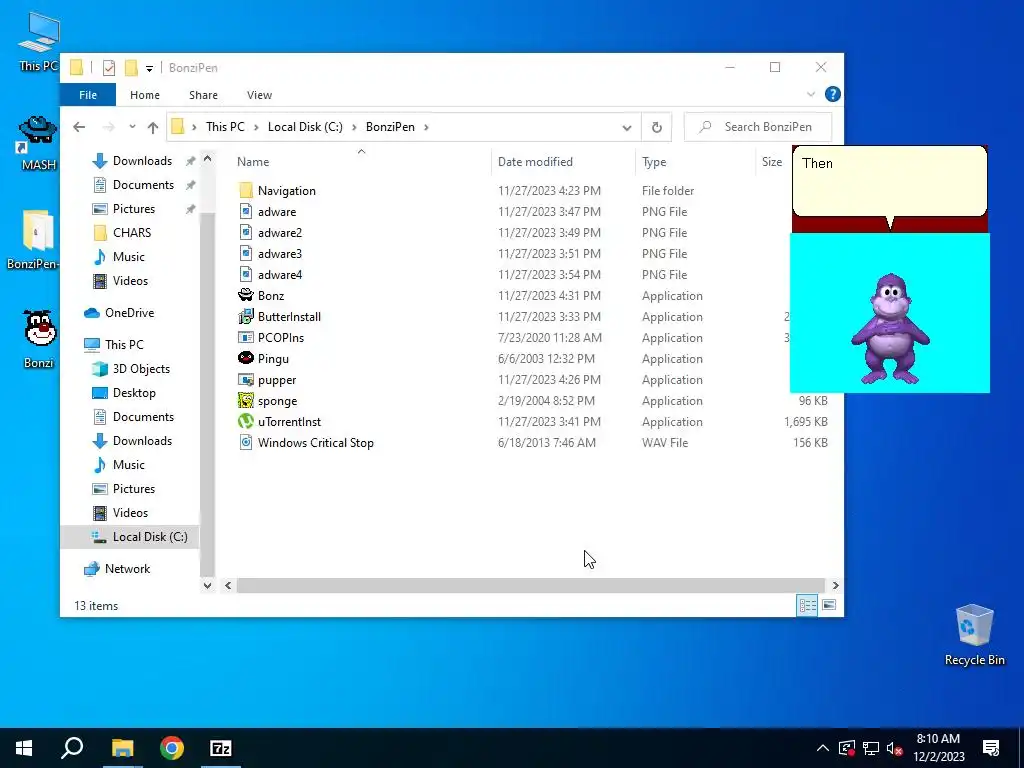Select Local Disk (C:) in navigation pane
Viewport: 1024px width, 768px height.
(x=150, y=537)
